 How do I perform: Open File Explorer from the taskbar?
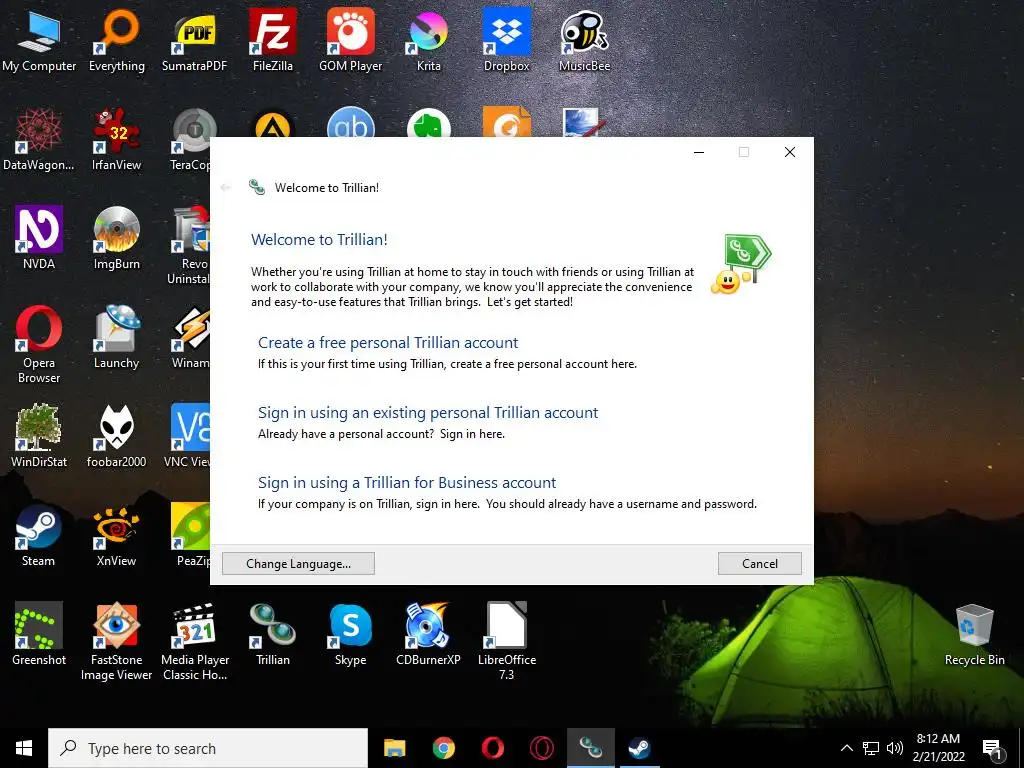click(394, 748)
